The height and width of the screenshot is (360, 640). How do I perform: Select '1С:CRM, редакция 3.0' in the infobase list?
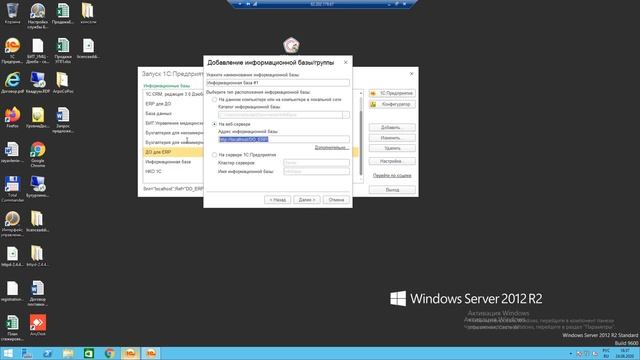click(173, 94)
